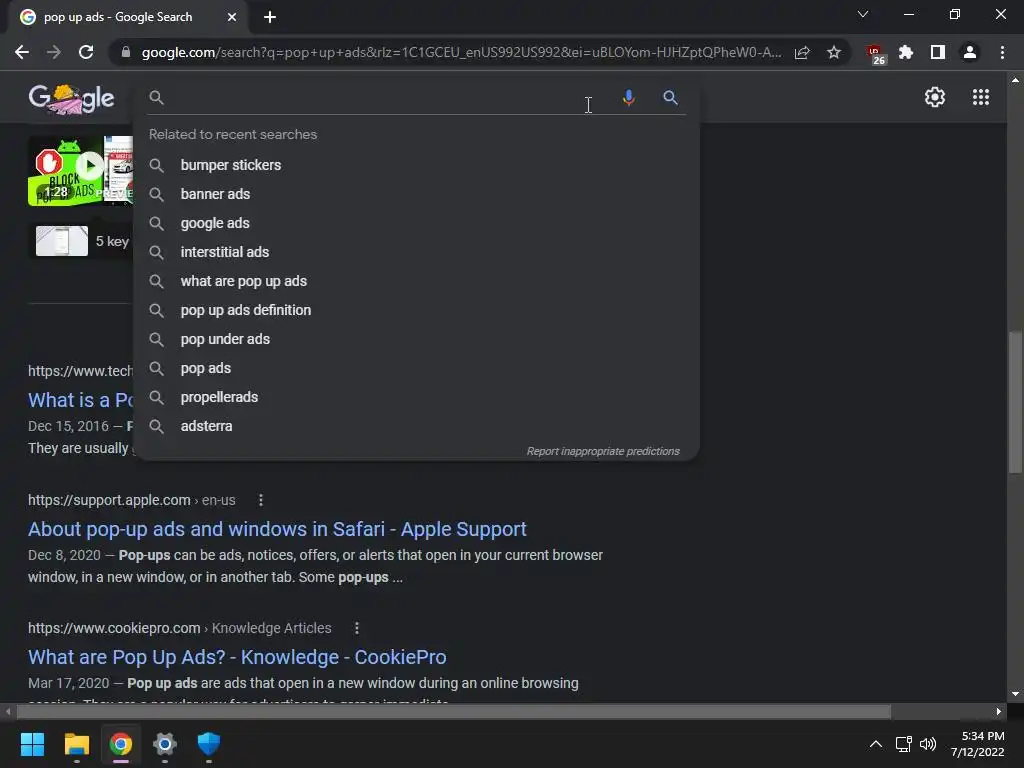Click the www.cookiepro.com URL breadcrumb

click(x=180, y=628)
